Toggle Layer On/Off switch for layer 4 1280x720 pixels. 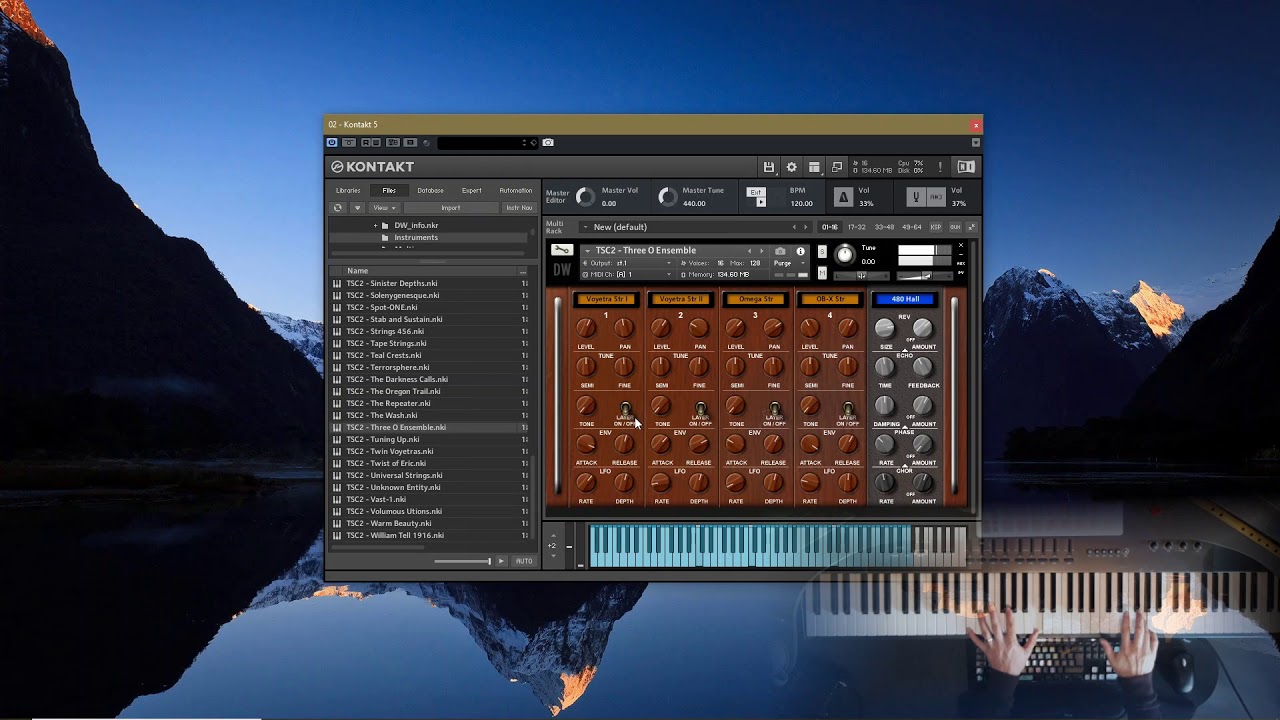click(x=848, y=409)
